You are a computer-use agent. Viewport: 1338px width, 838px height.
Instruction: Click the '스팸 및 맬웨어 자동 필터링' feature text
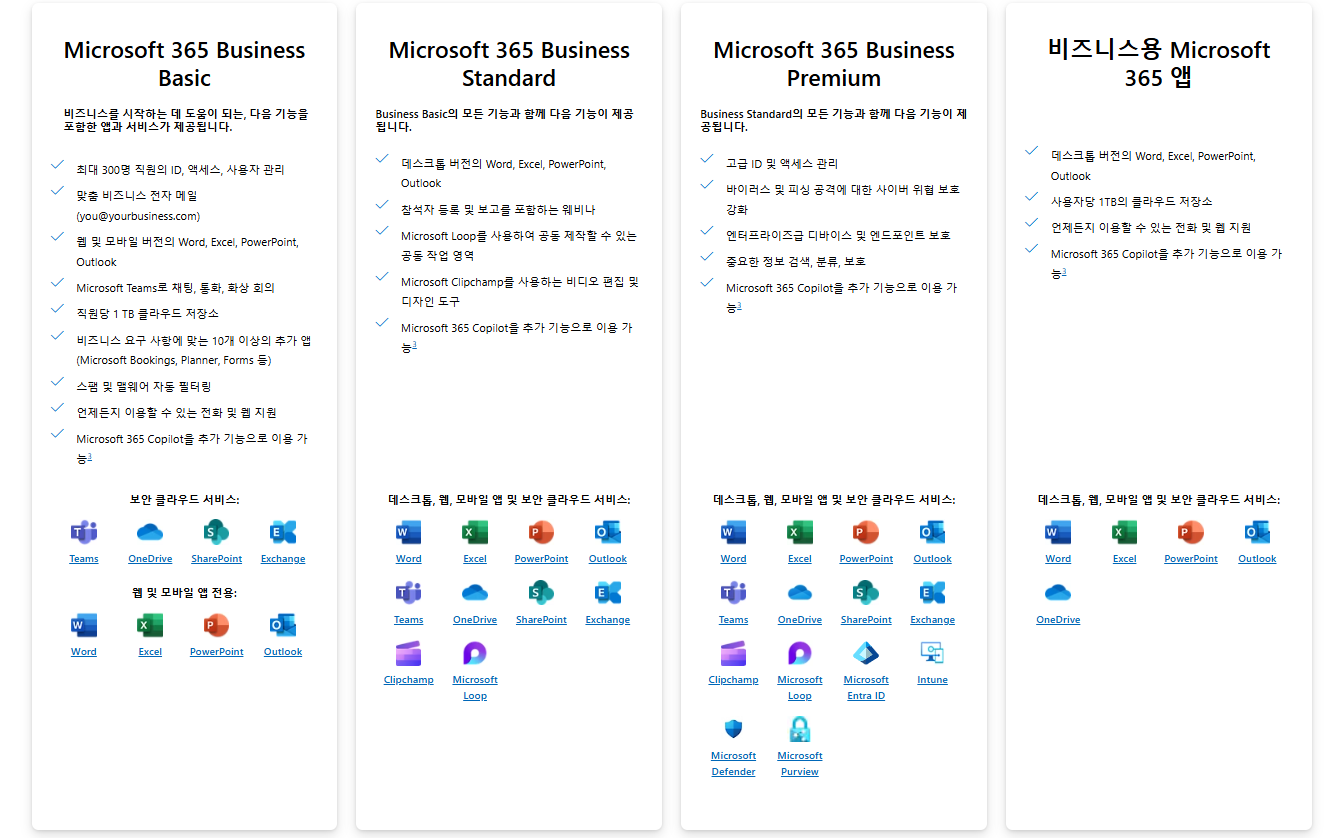click(x=144, y=386)
